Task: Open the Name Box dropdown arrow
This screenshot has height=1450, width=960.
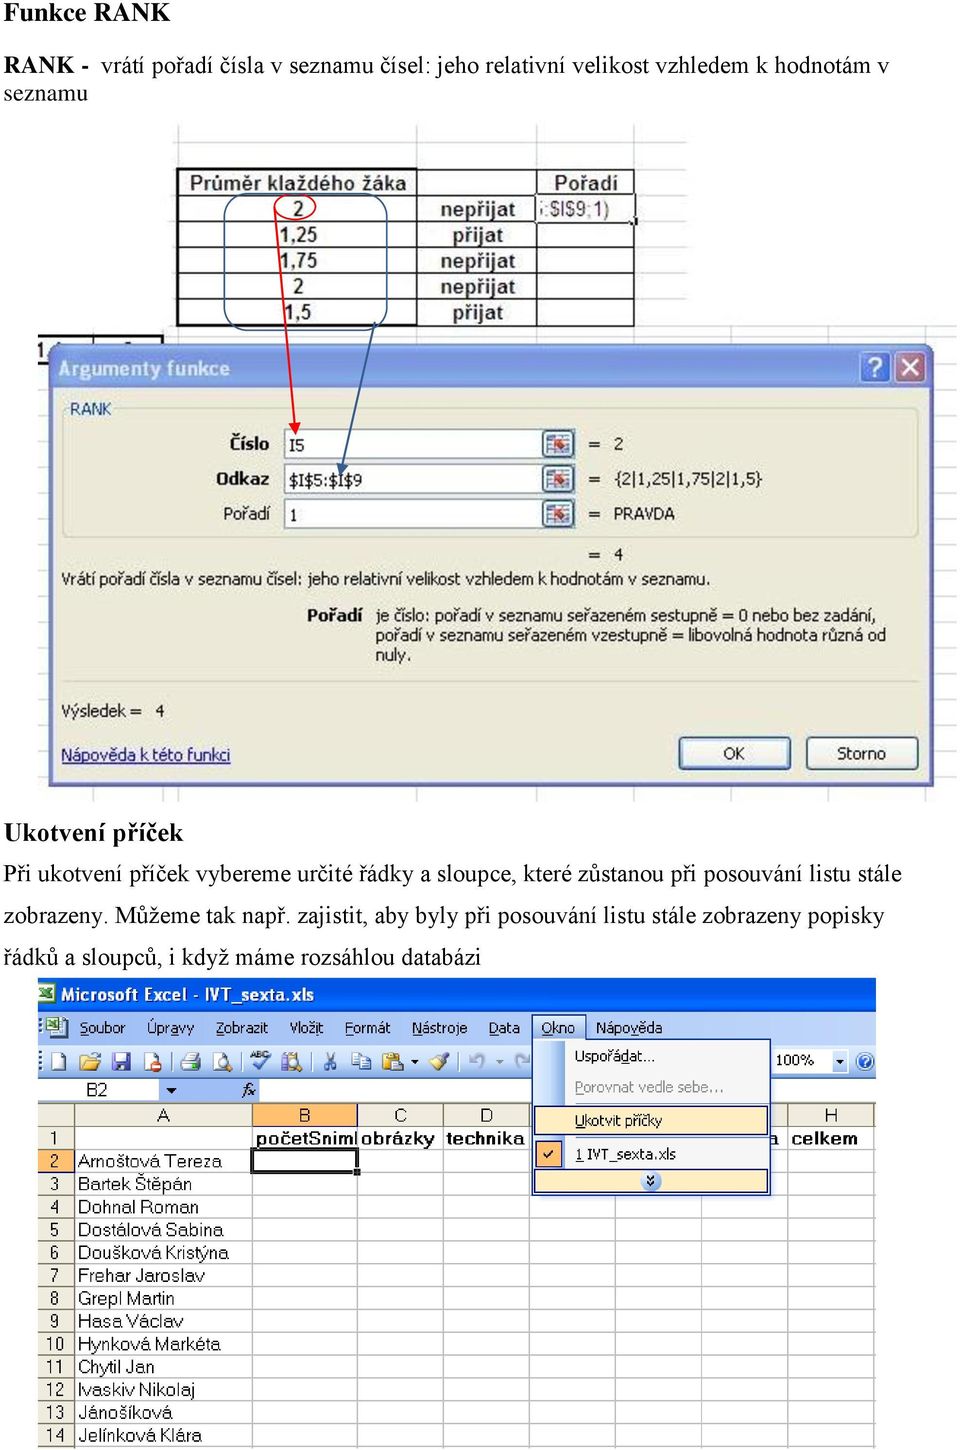Action: click(171, 1090)
